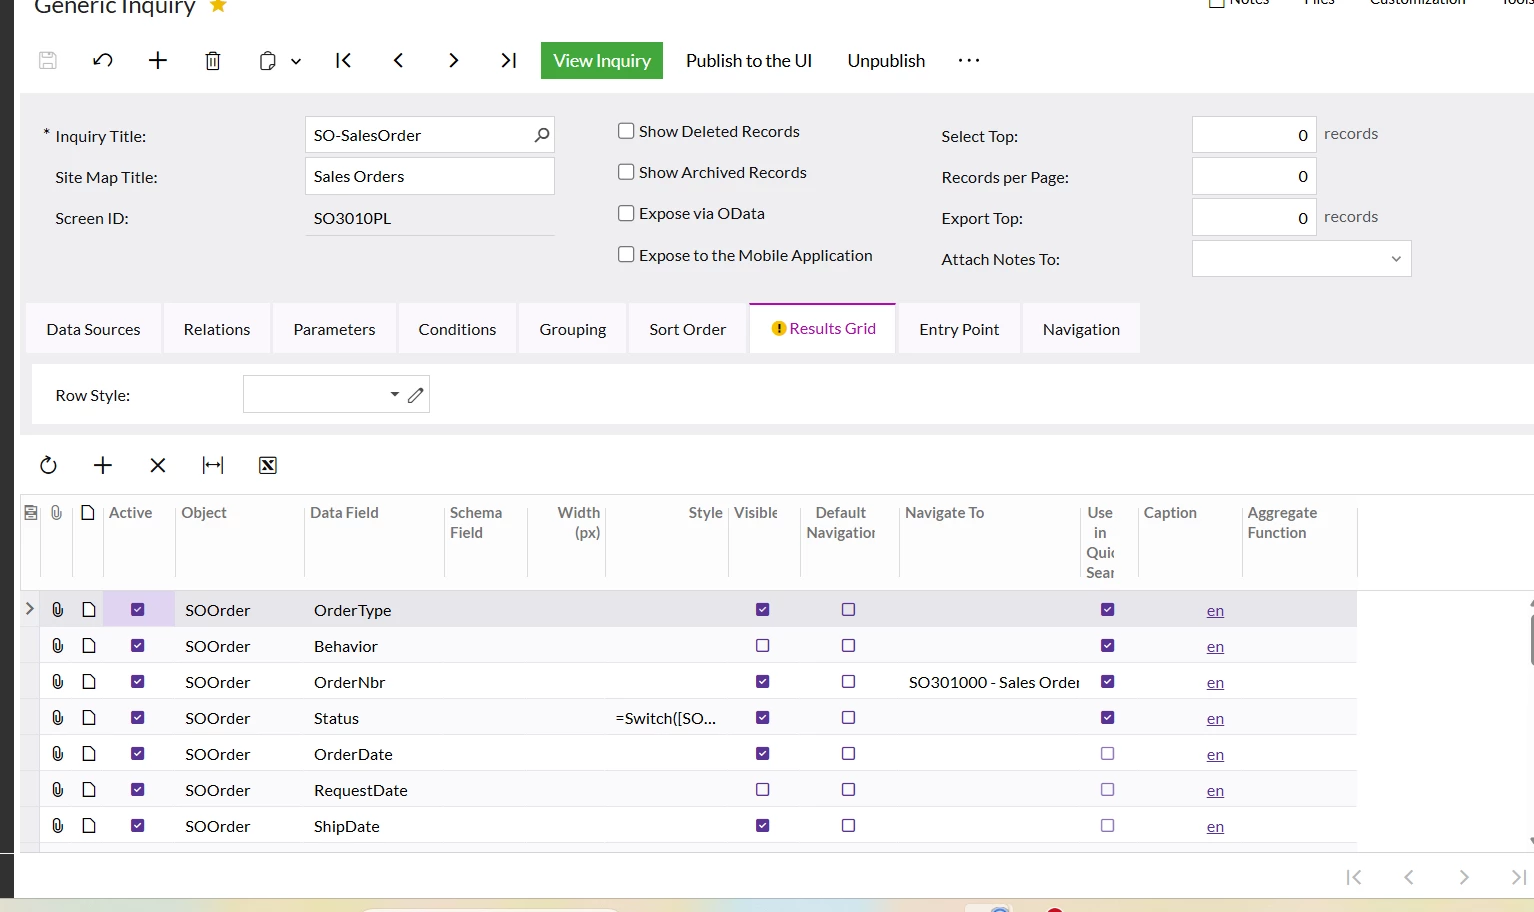The width and height of the screenshot is (1534, 912).
Task: Select the Results Grid tab
Action: pos(823,328)
